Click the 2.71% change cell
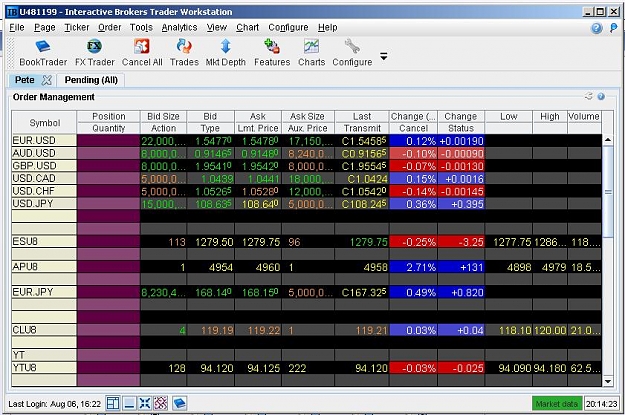 [413, 267]
